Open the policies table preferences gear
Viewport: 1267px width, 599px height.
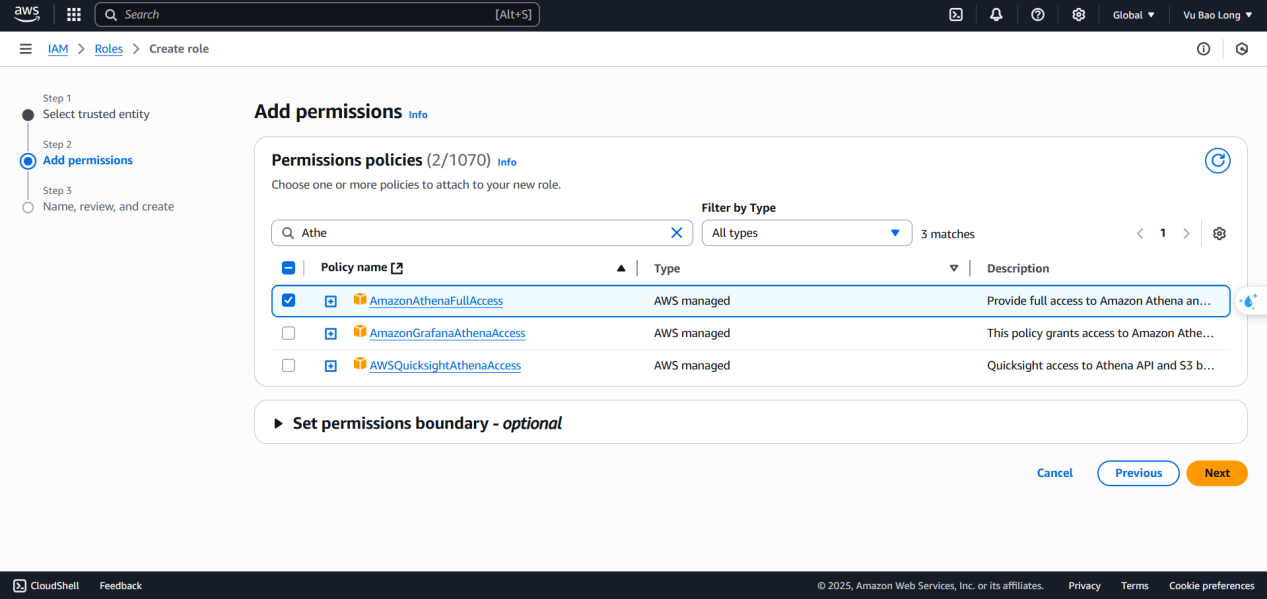(x=1219, y=233)
